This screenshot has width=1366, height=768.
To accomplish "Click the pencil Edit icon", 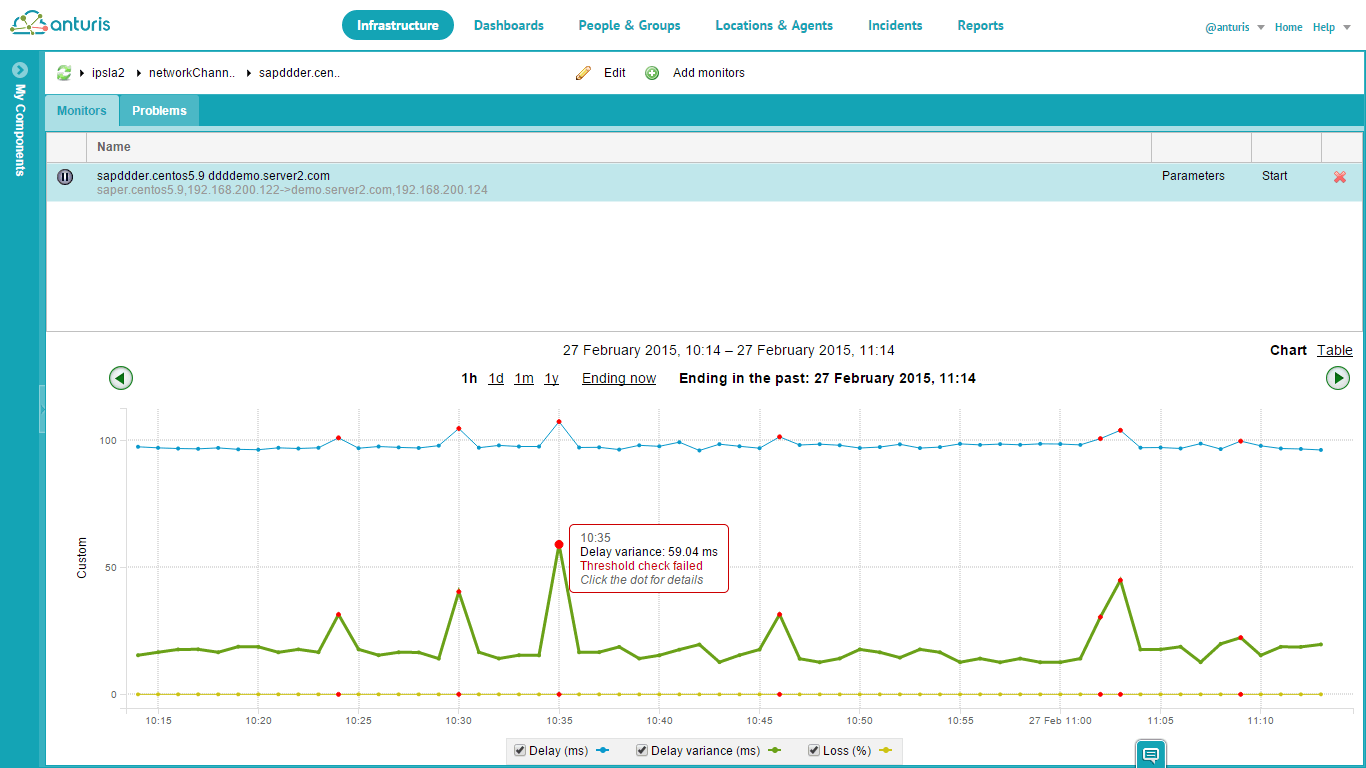I will [x=583, y=73].
